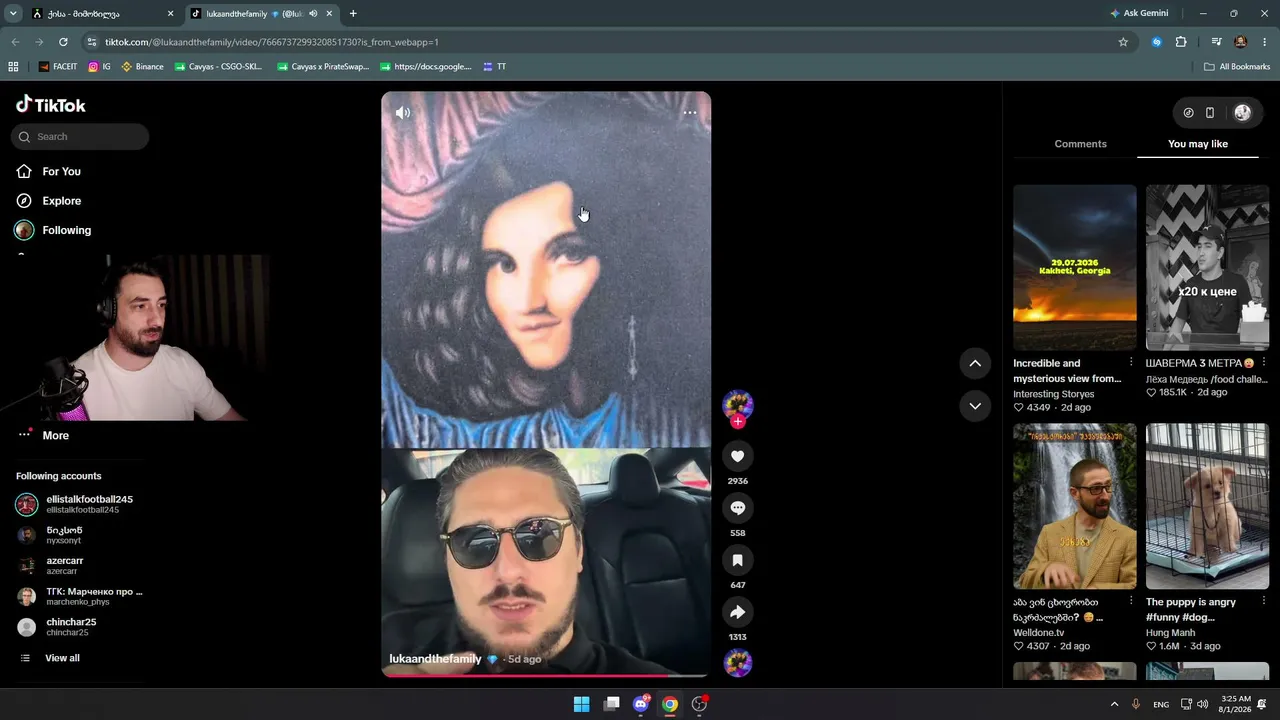
Task: Open the FACEIT bookmark
Action: pos(58,67)
